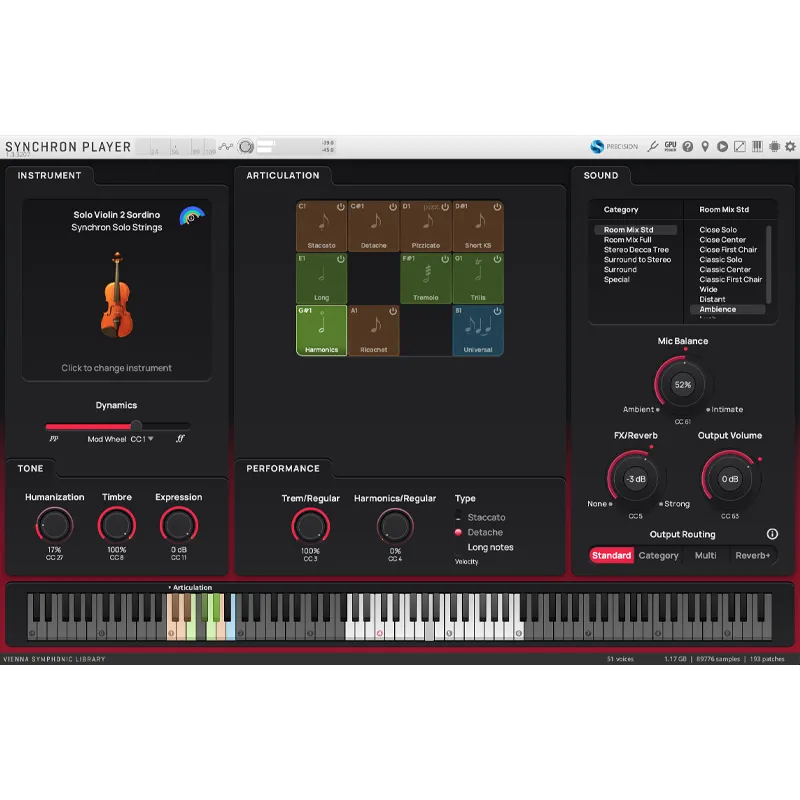Select the Distant preset
800x800 pixels.
[x=712, y=299]
